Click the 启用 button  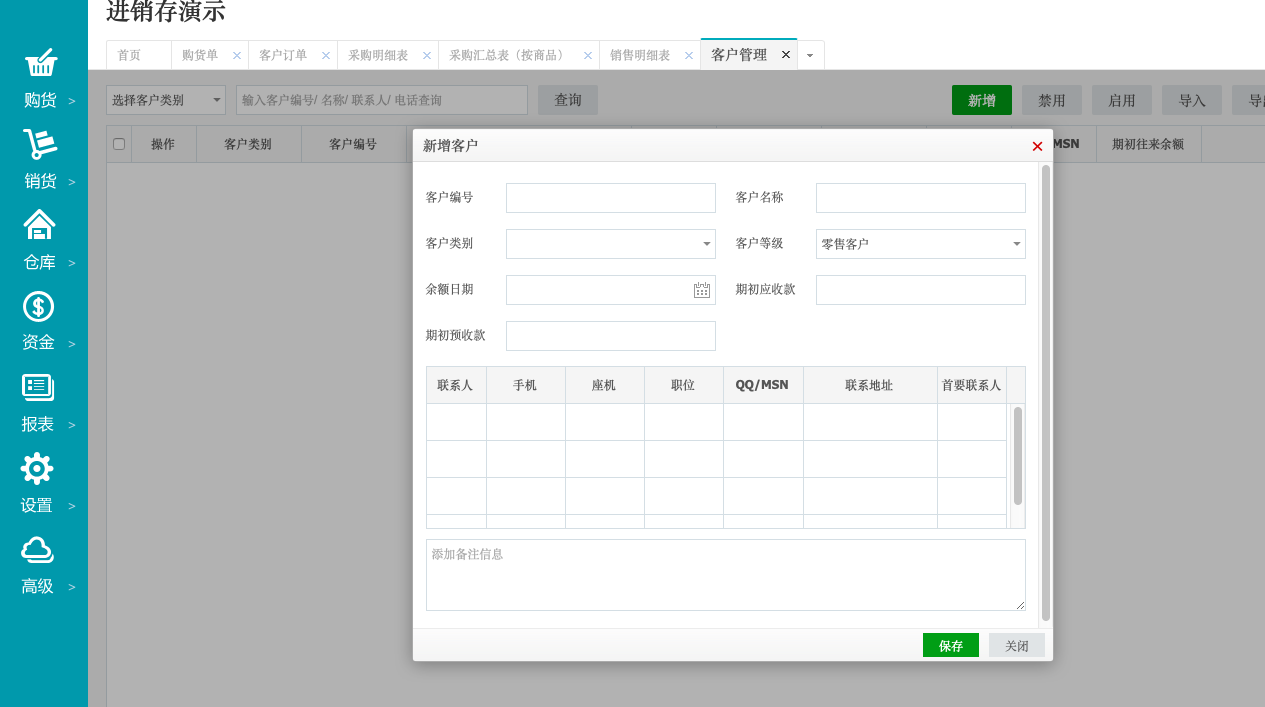point(1122,100)
